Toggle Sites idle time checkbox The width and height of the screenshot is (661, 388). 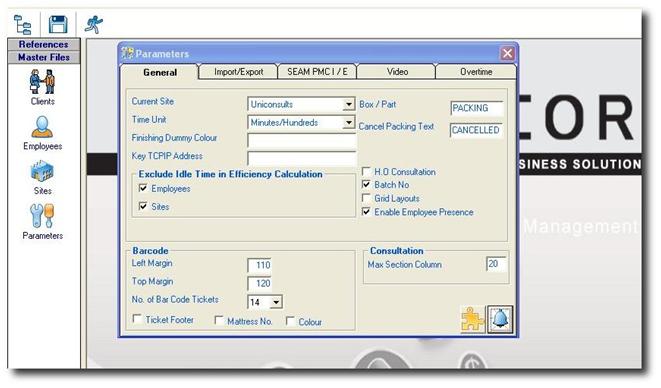143,206
